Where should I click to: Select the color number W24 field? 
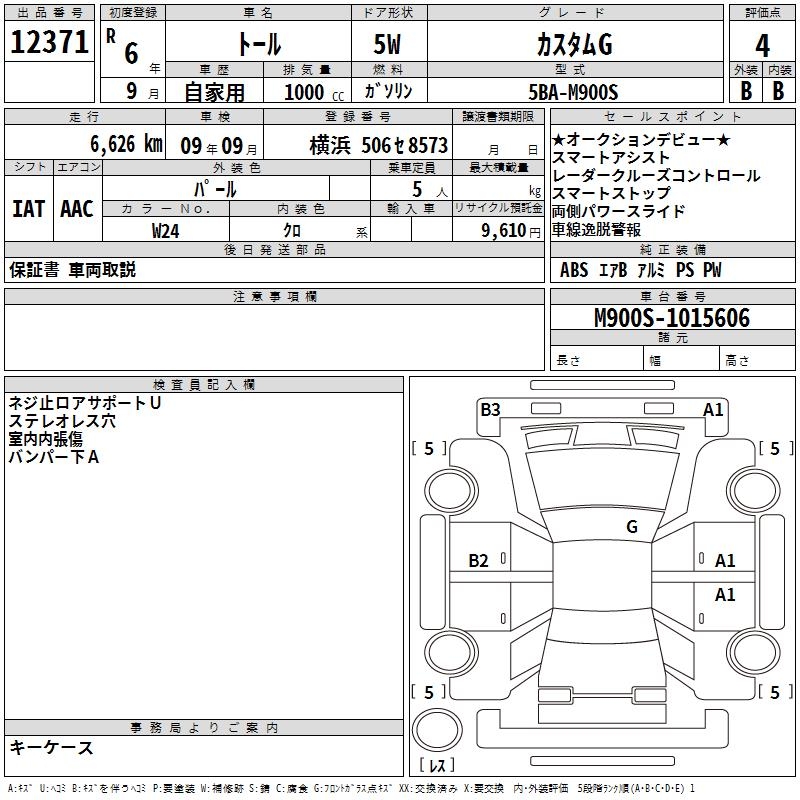point(165,231)
